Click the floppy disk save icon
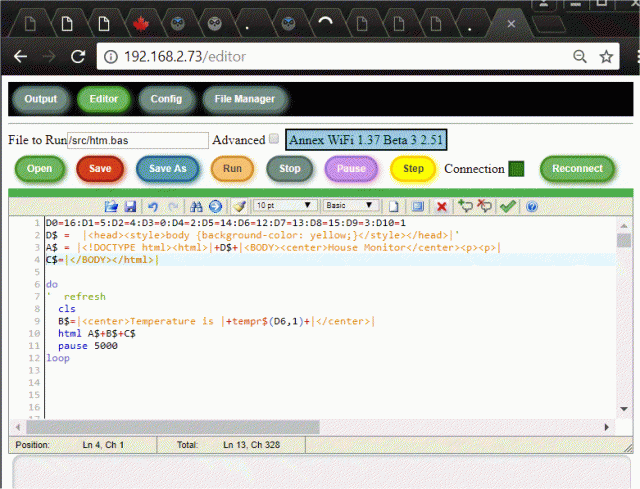Viewport: 640px width, 489px height. (130, 206)
